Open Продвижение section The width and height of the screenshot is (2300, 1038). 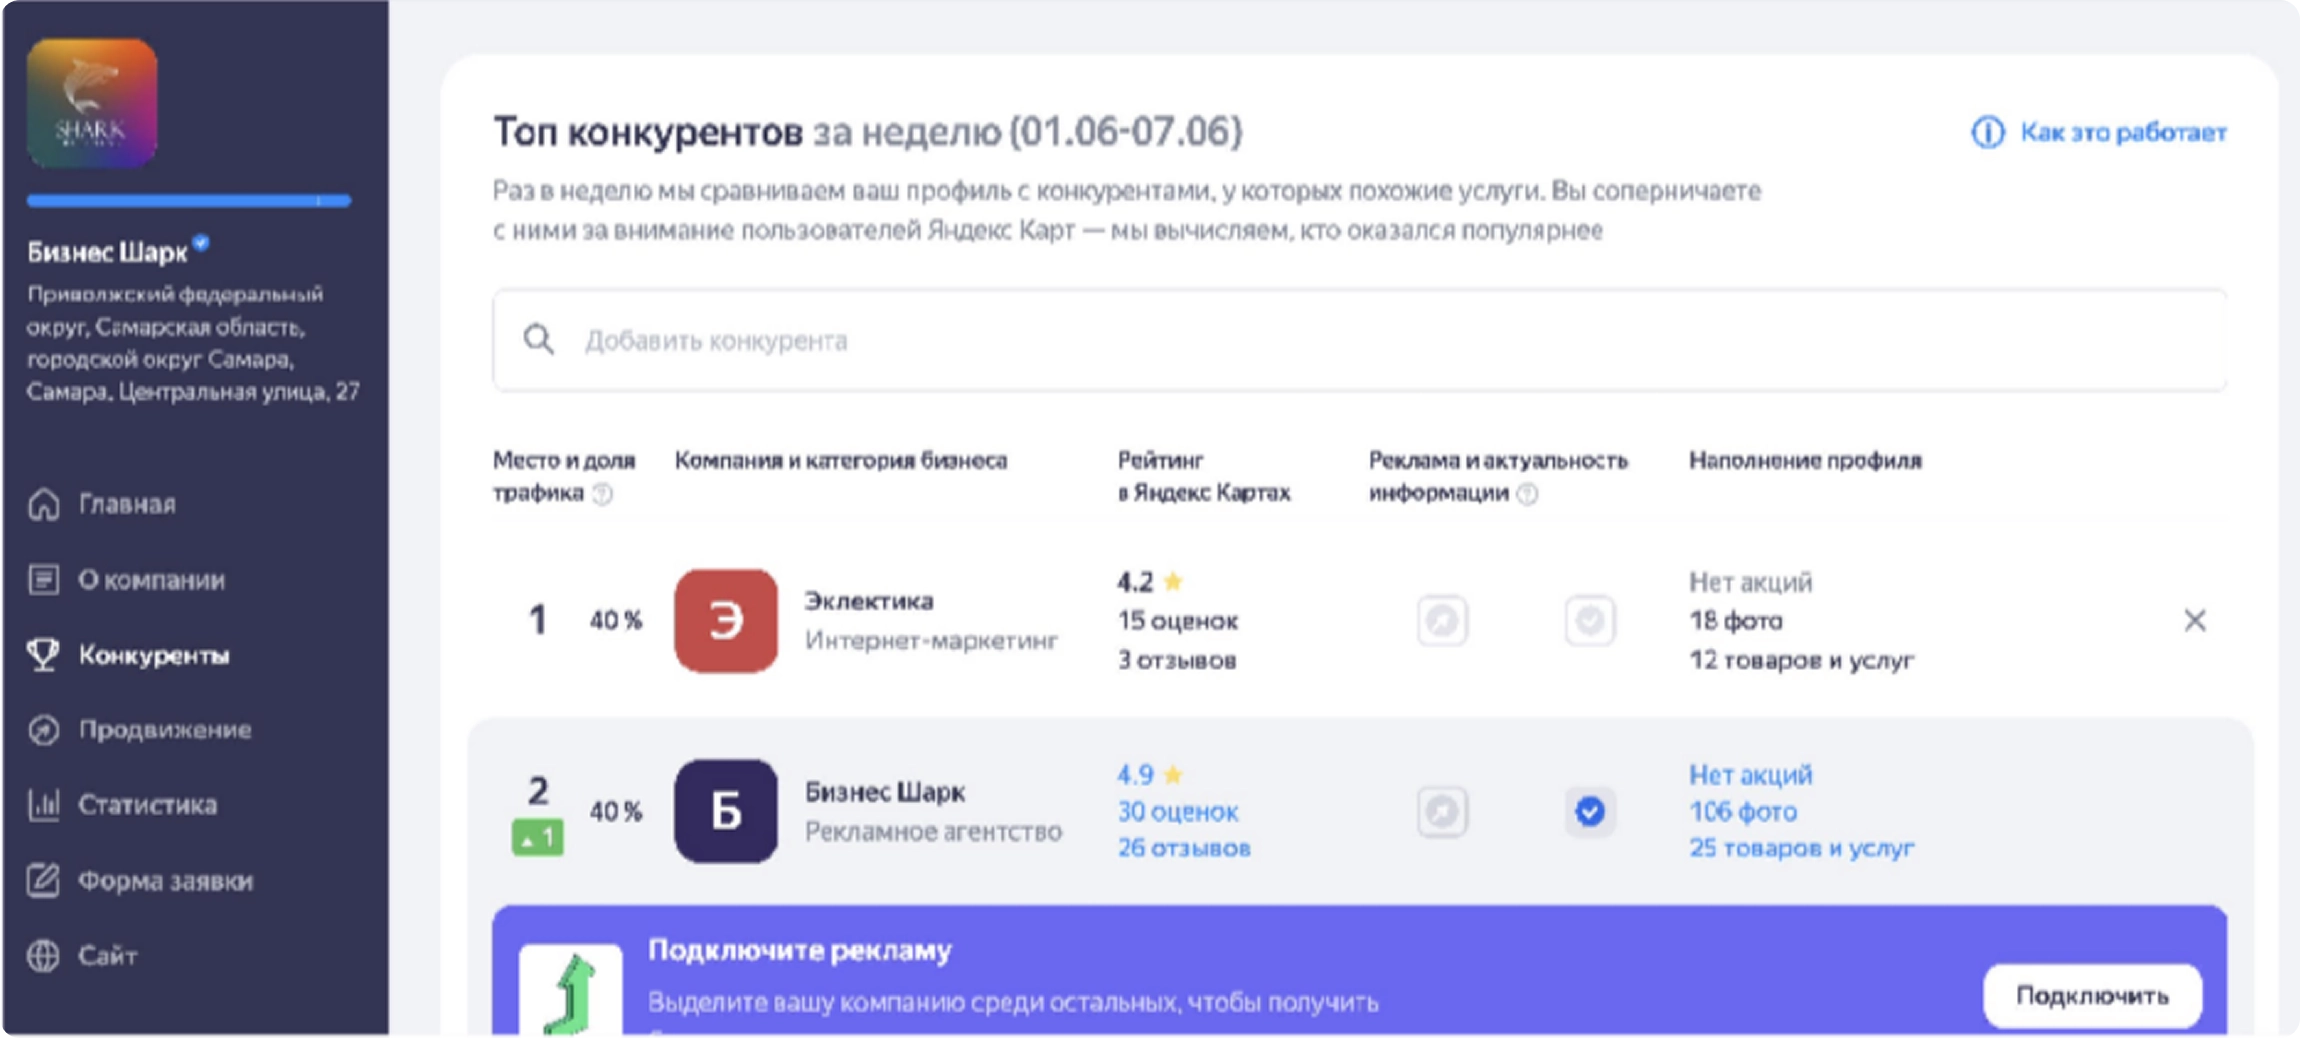(x=165, y=730)
